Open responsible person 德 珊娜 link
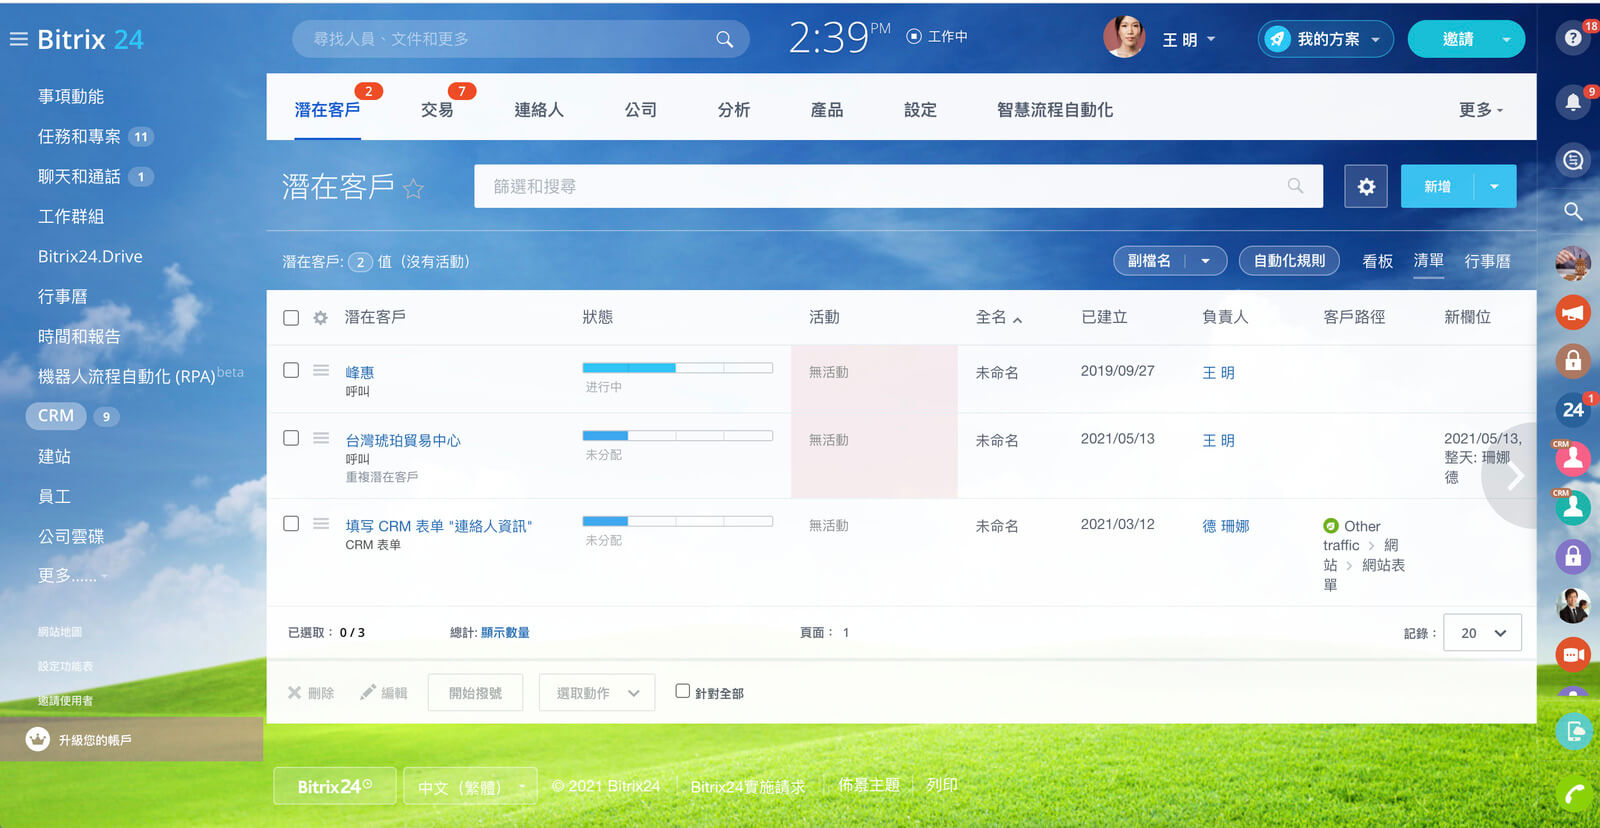Screen dimensions: 1600x828 (1225, 526)
